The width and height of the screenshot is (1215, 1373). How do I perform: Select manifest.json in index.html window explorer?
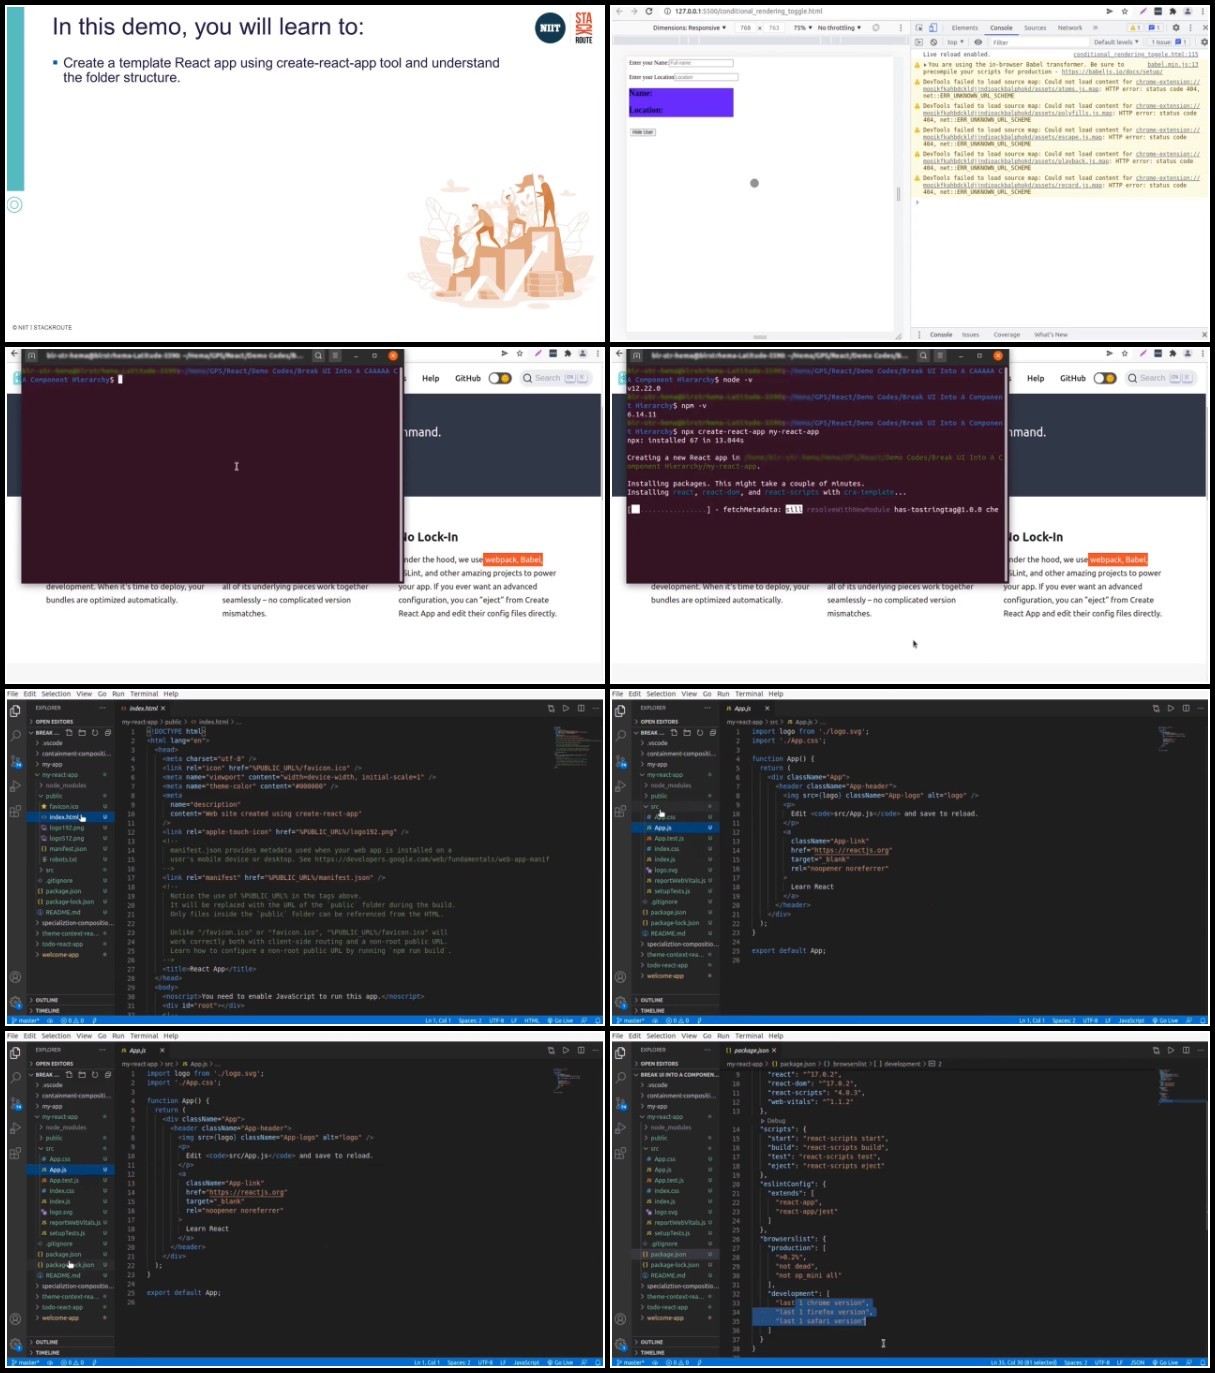[x=68, y=849]
